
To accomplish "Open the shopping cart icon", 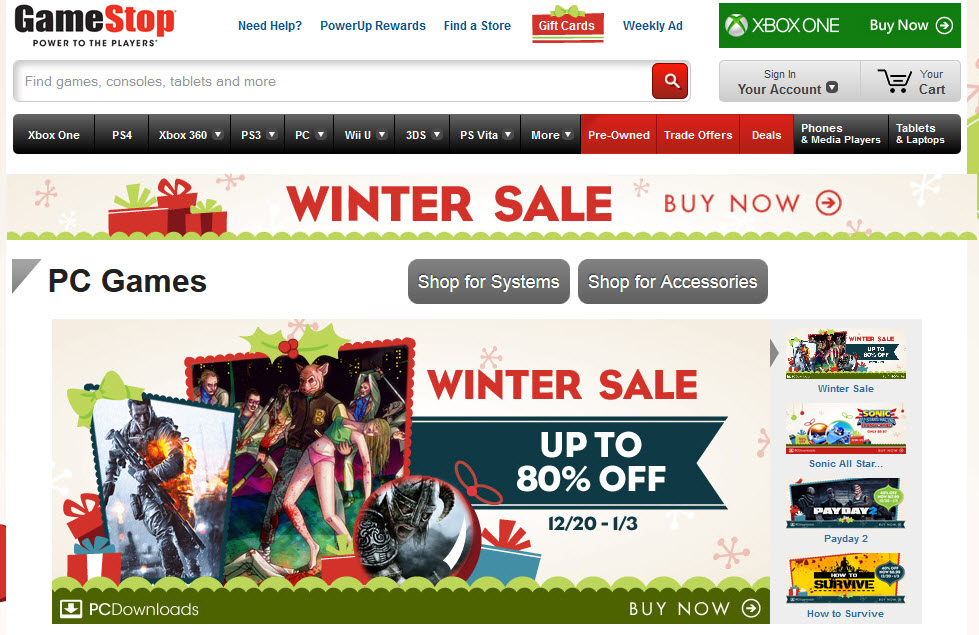I will (895, 81).
